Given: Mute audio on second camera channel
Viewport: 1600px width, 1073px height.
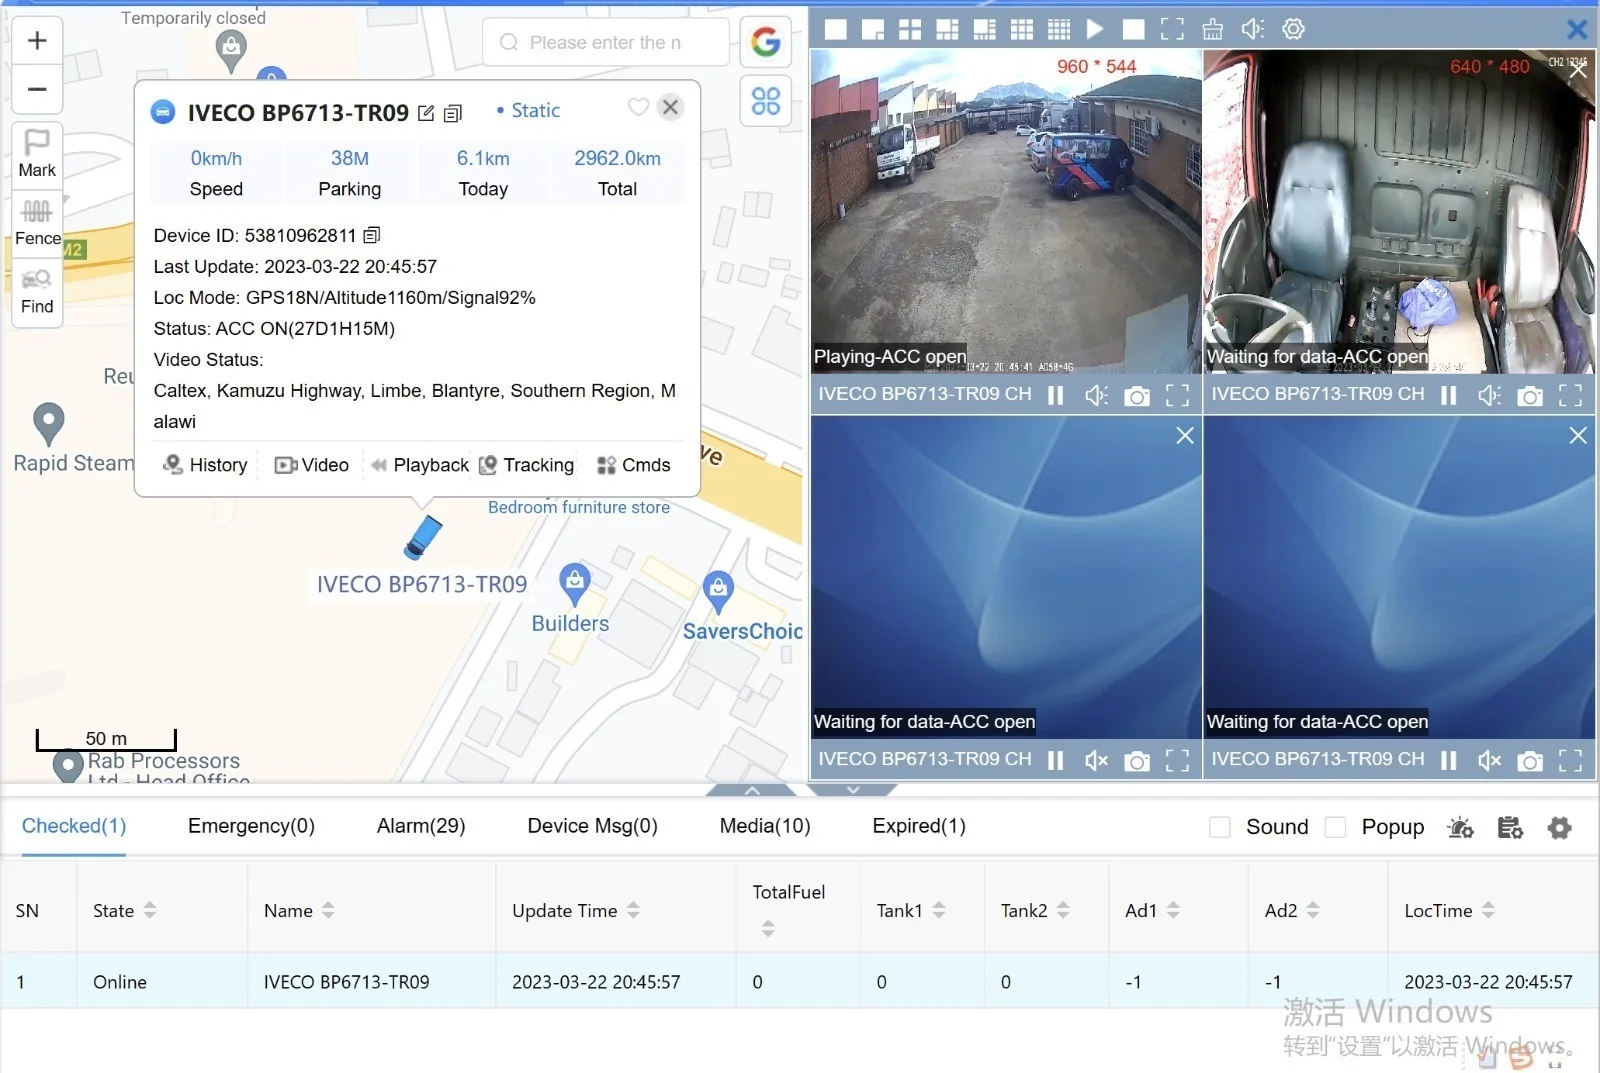Looking at the screenshot, I should [1489, 395].
